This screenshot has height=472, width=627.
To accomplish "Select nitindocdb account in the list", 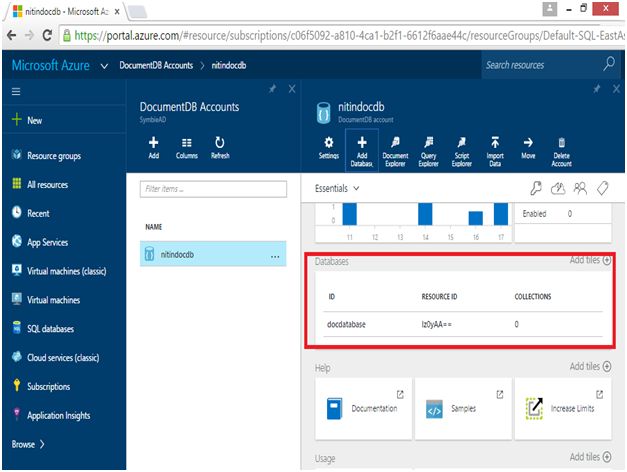I will click(x=213, y=254).
